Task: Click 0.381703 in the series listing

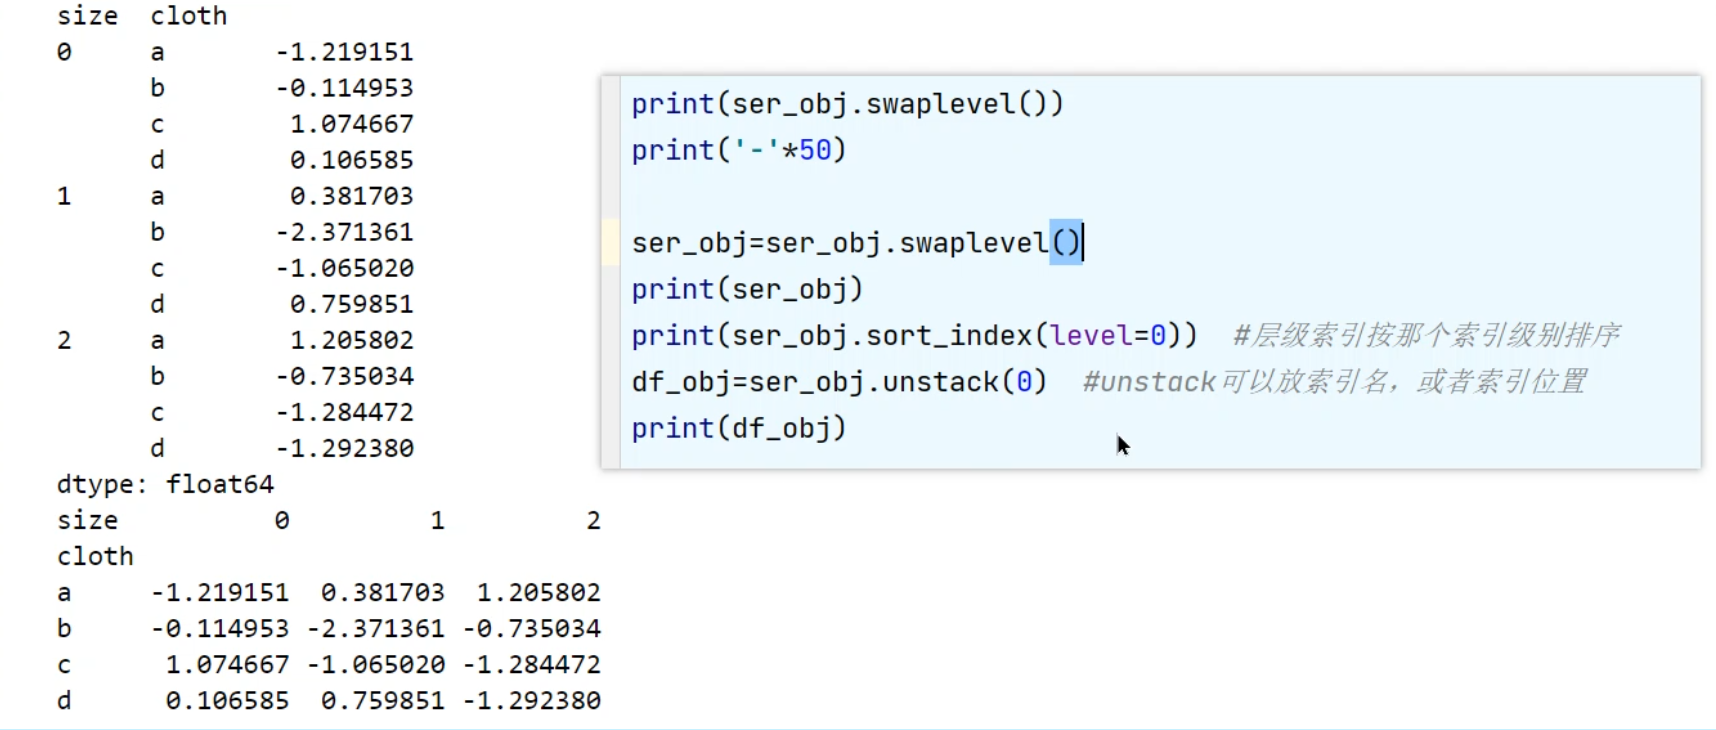Action: pos(351,196)
